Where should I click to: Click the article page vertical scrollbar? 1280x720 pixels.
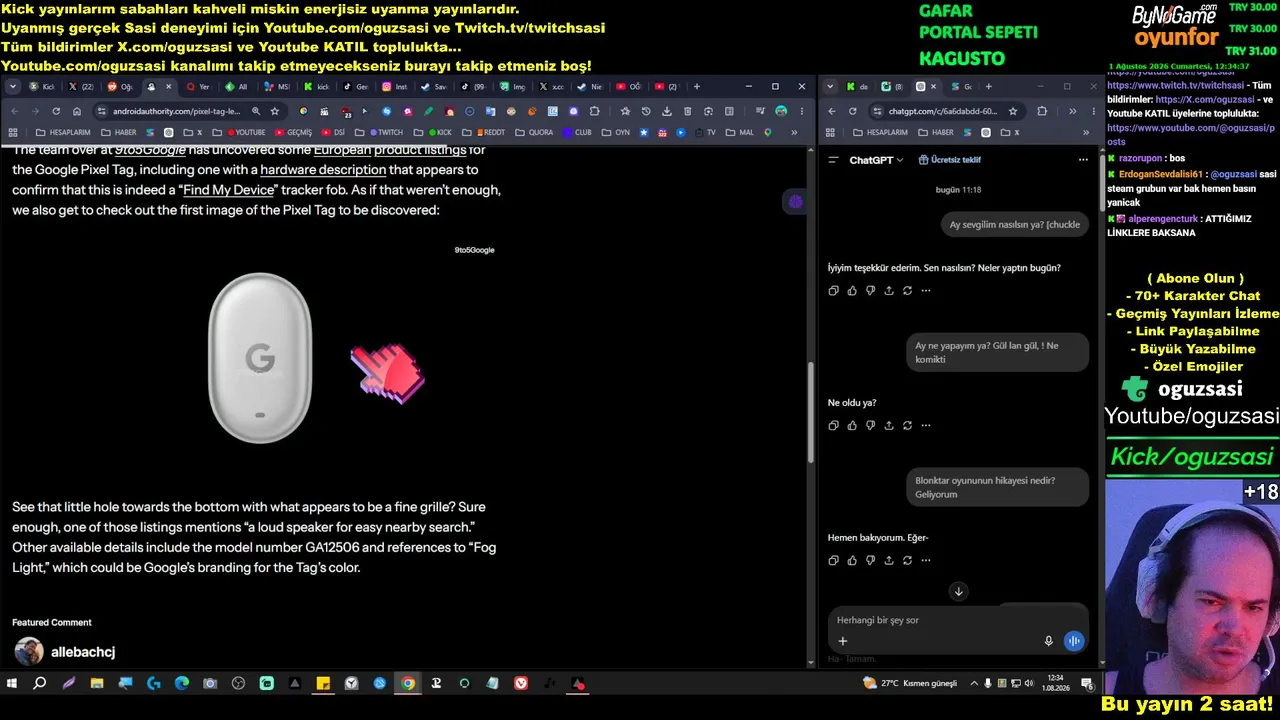(812, 410)
